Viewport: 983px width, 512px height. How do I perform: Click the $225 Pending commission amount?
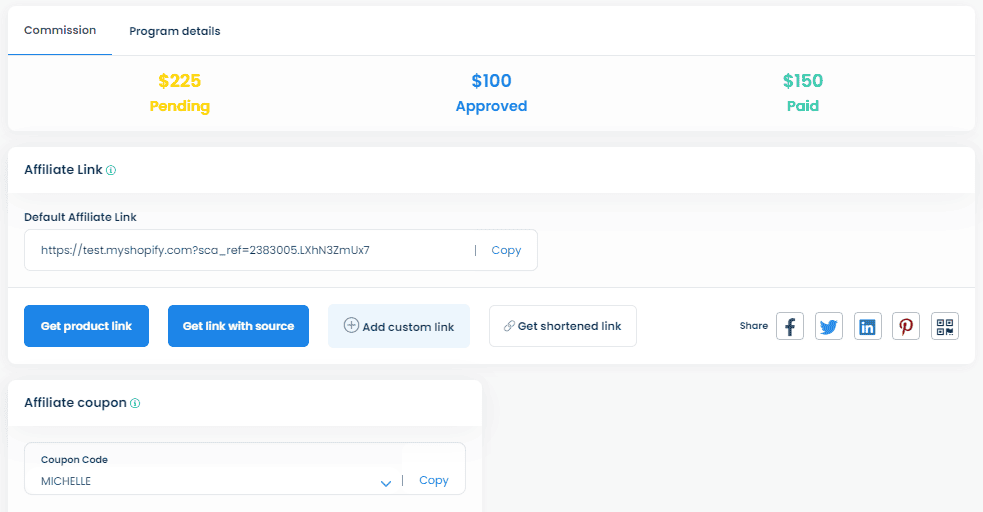[179, 81]
